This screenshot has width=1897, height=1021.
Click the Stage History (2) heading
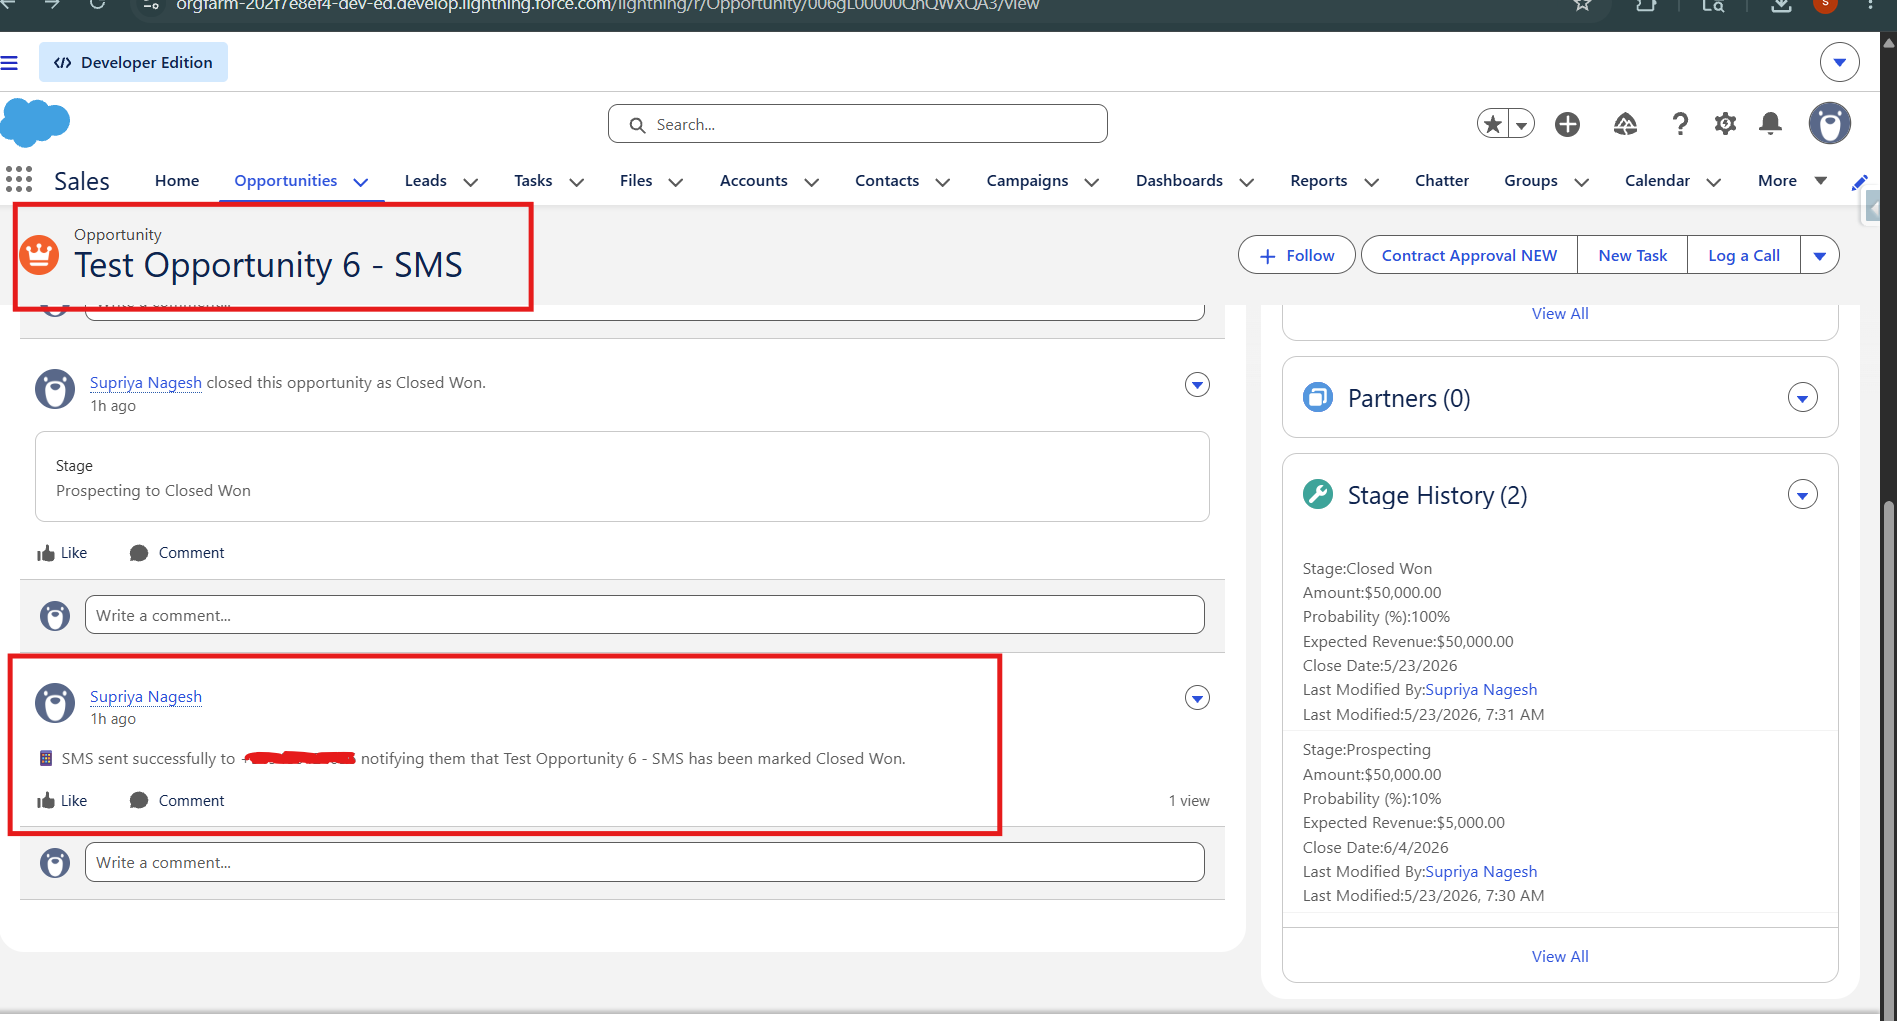pos(1437,495)
